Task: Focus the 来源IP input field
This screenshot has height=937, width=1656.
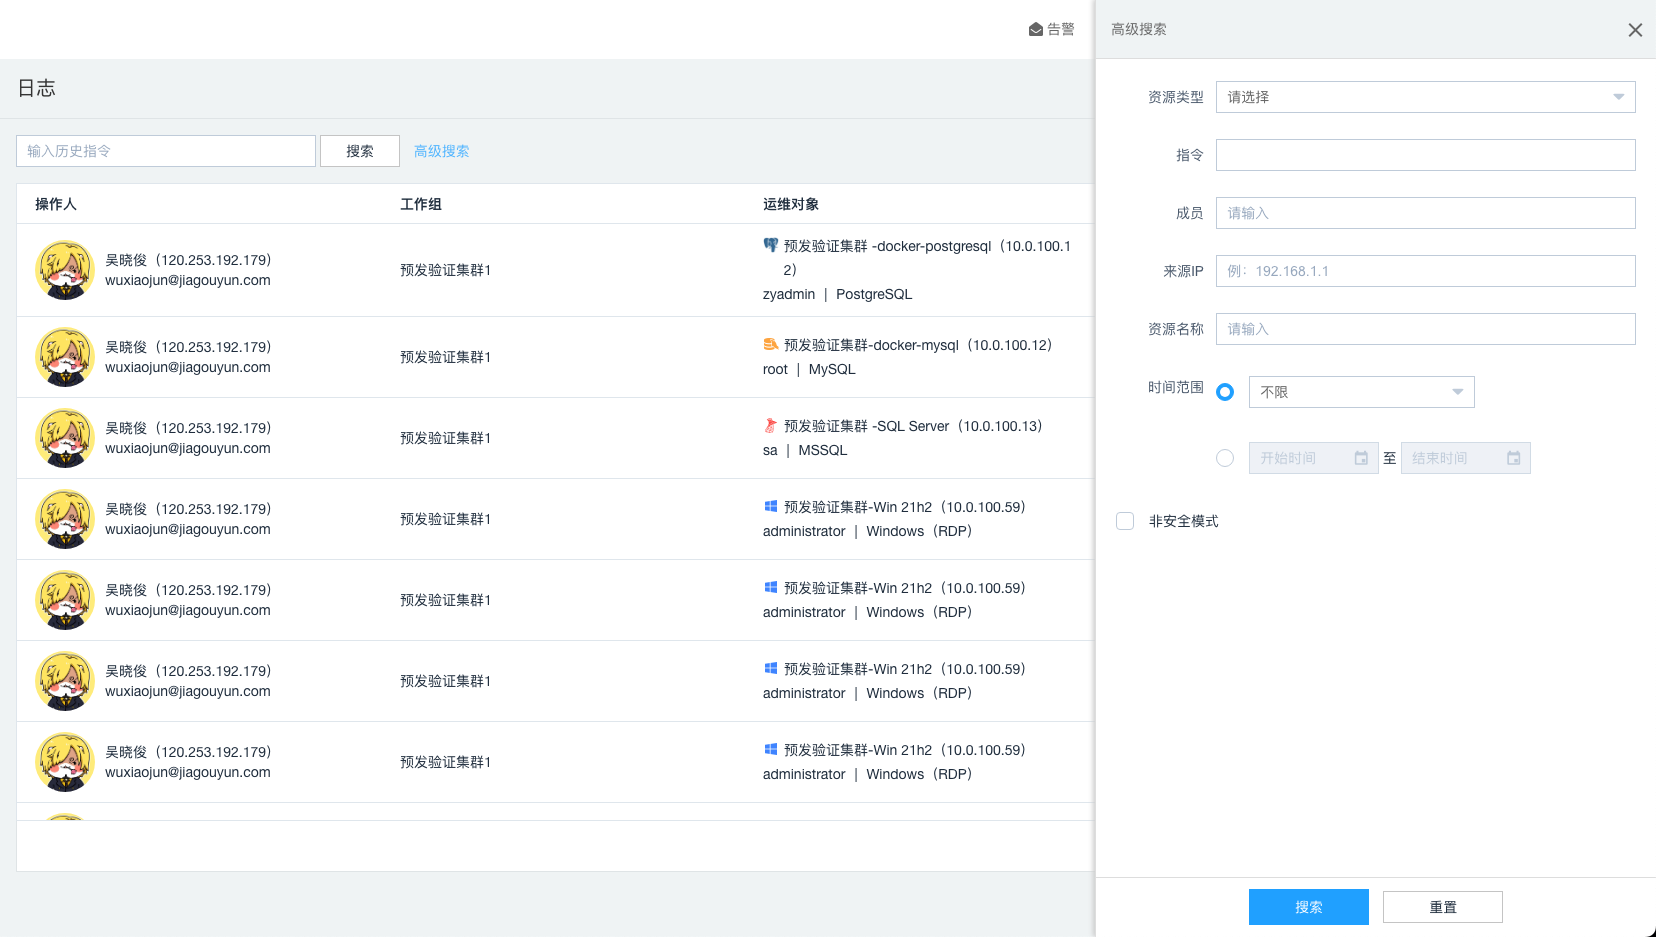Action: (x=1425, y=271)
